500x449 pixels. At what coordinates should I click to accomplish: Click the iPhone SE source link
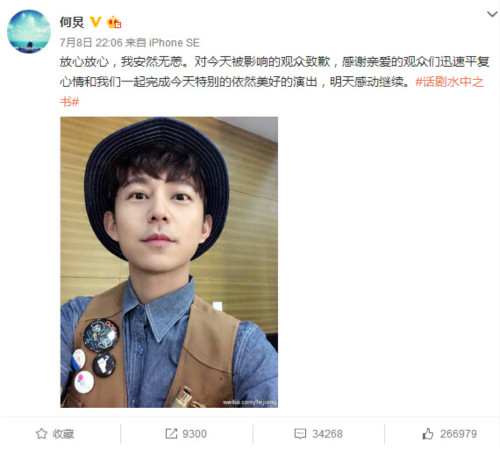pyautogui.click(x=174, y=43)
